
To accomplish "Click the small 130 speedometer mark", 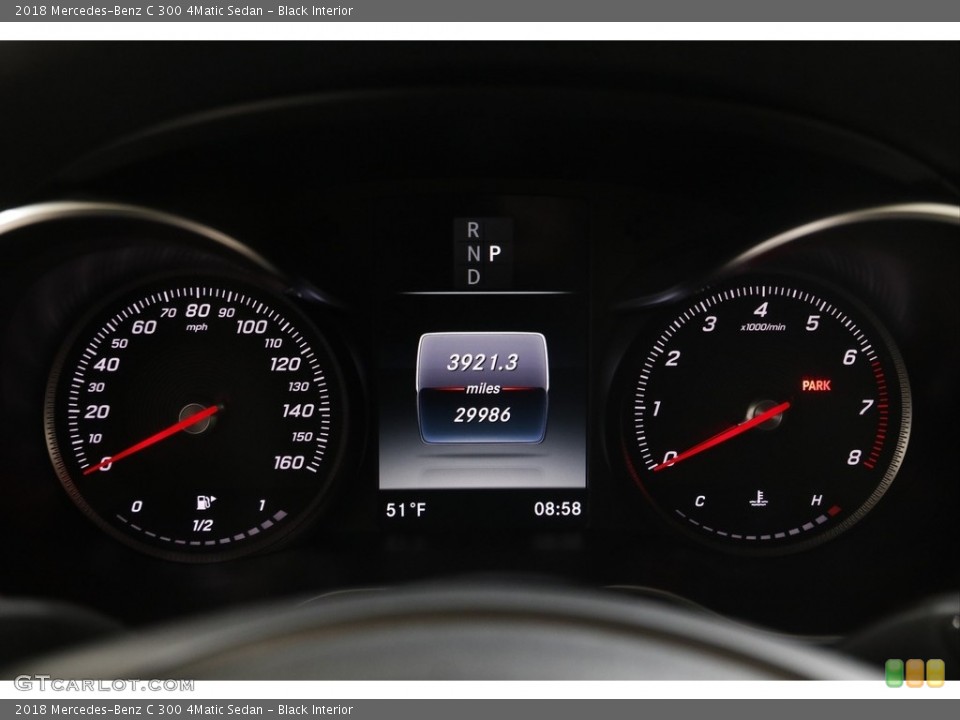I will coord(299,386).
